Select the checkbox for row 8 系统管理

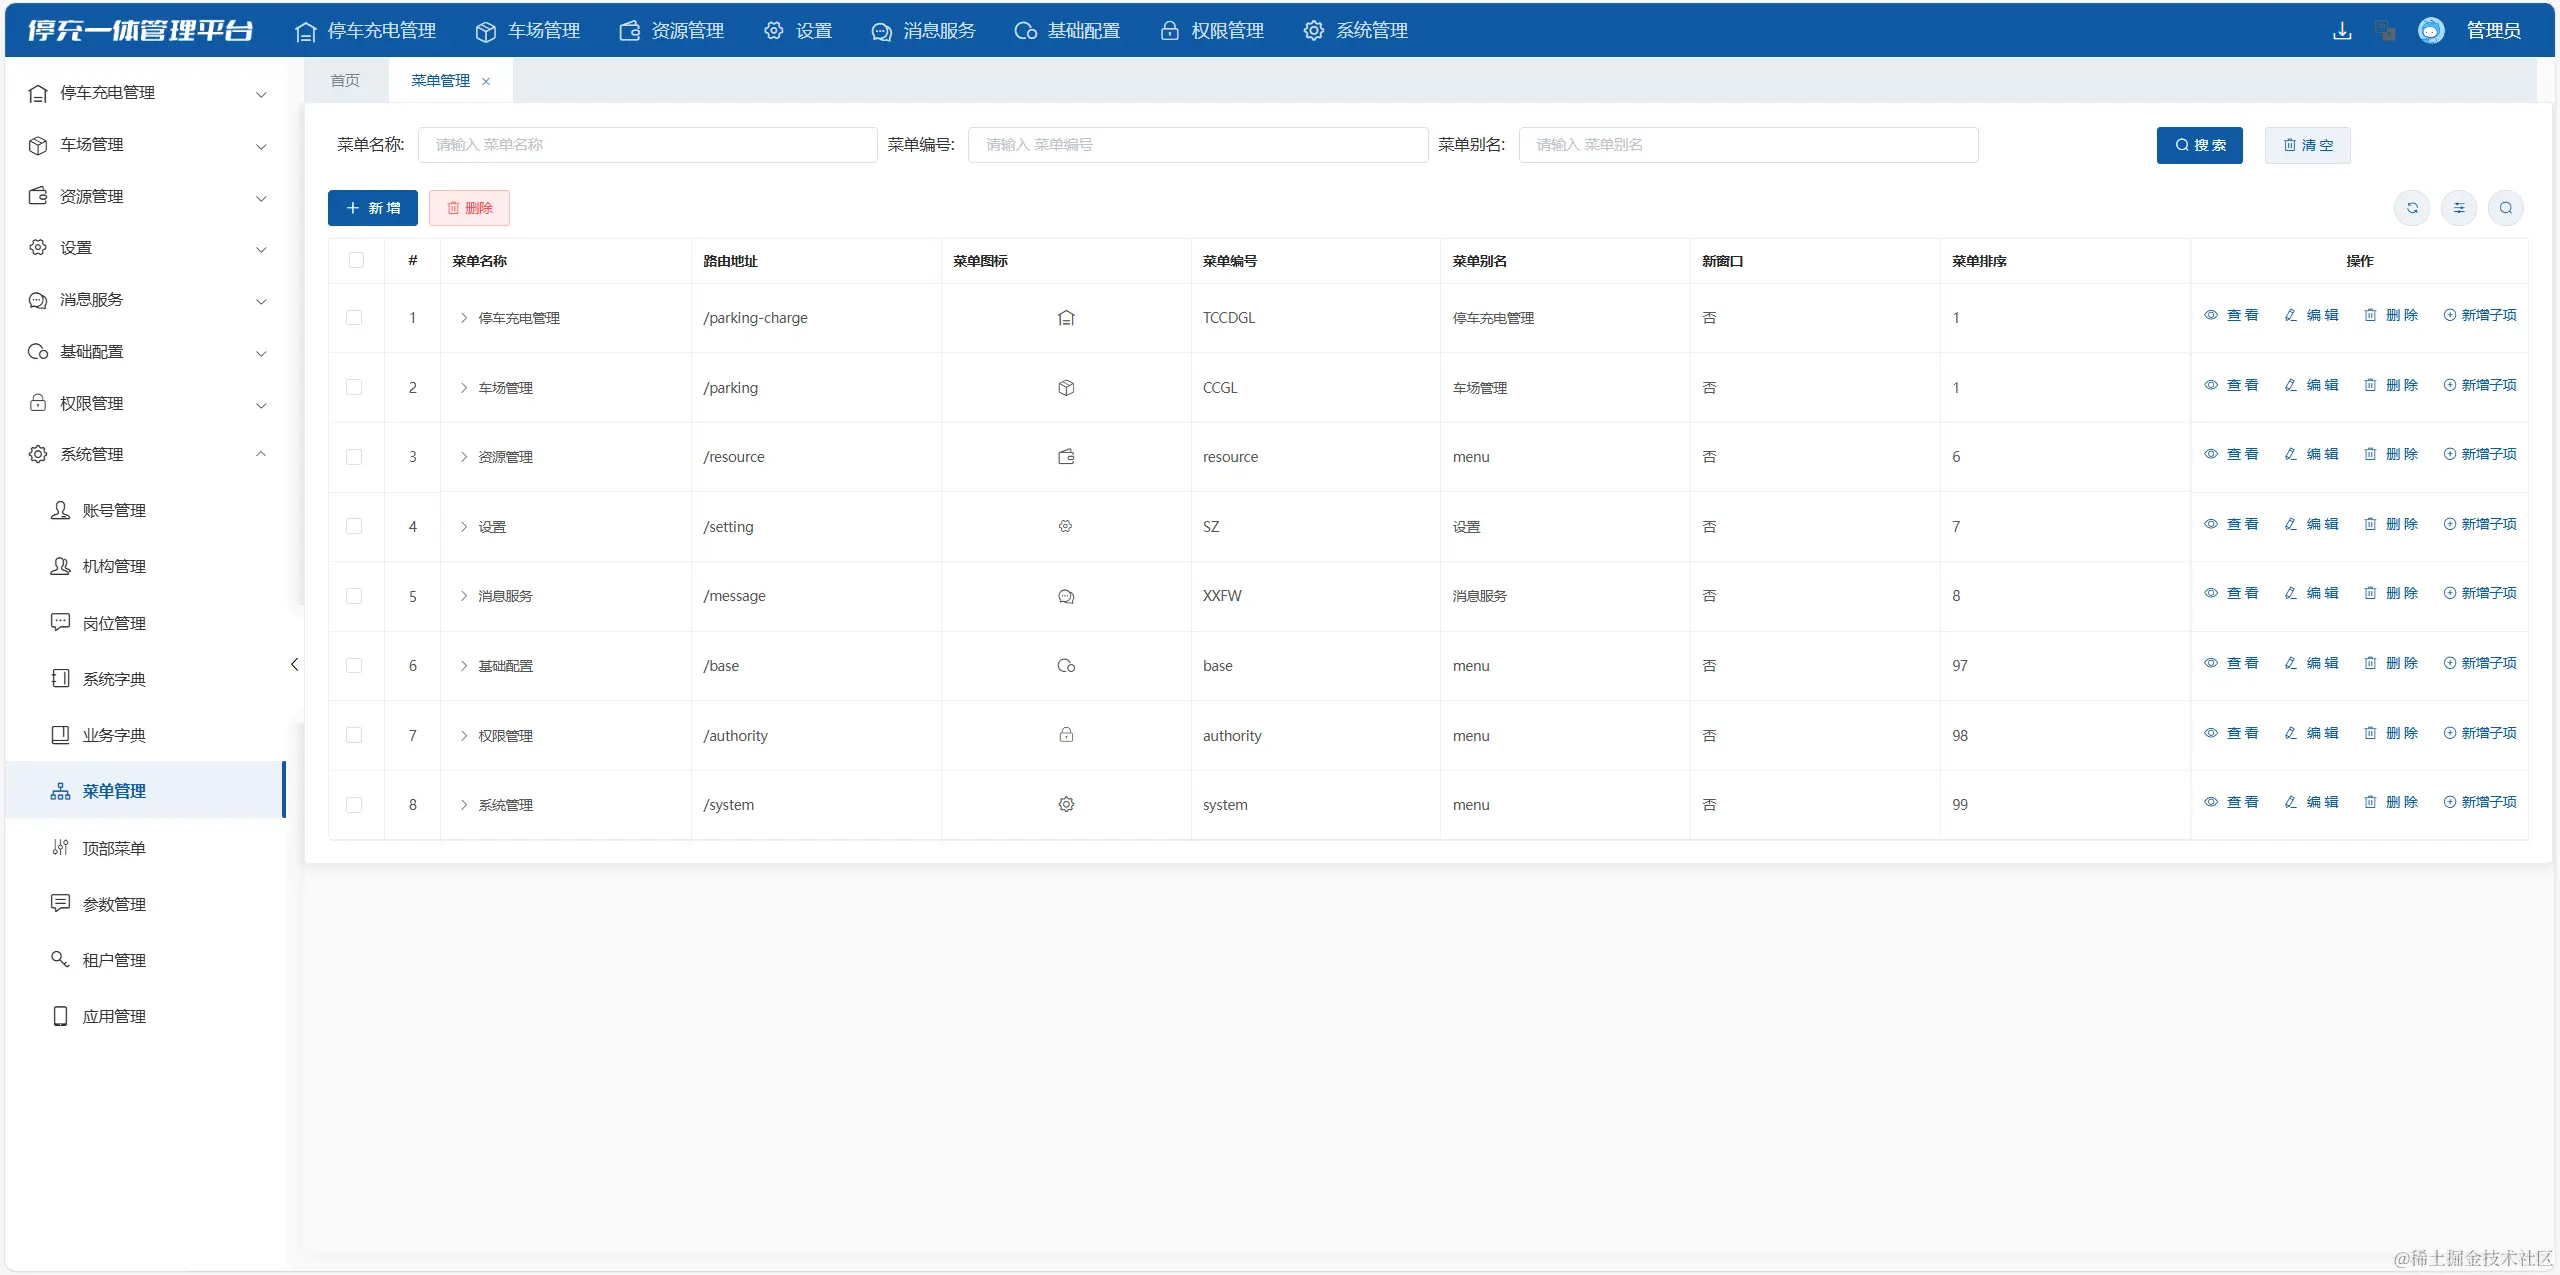click(354, 804)
